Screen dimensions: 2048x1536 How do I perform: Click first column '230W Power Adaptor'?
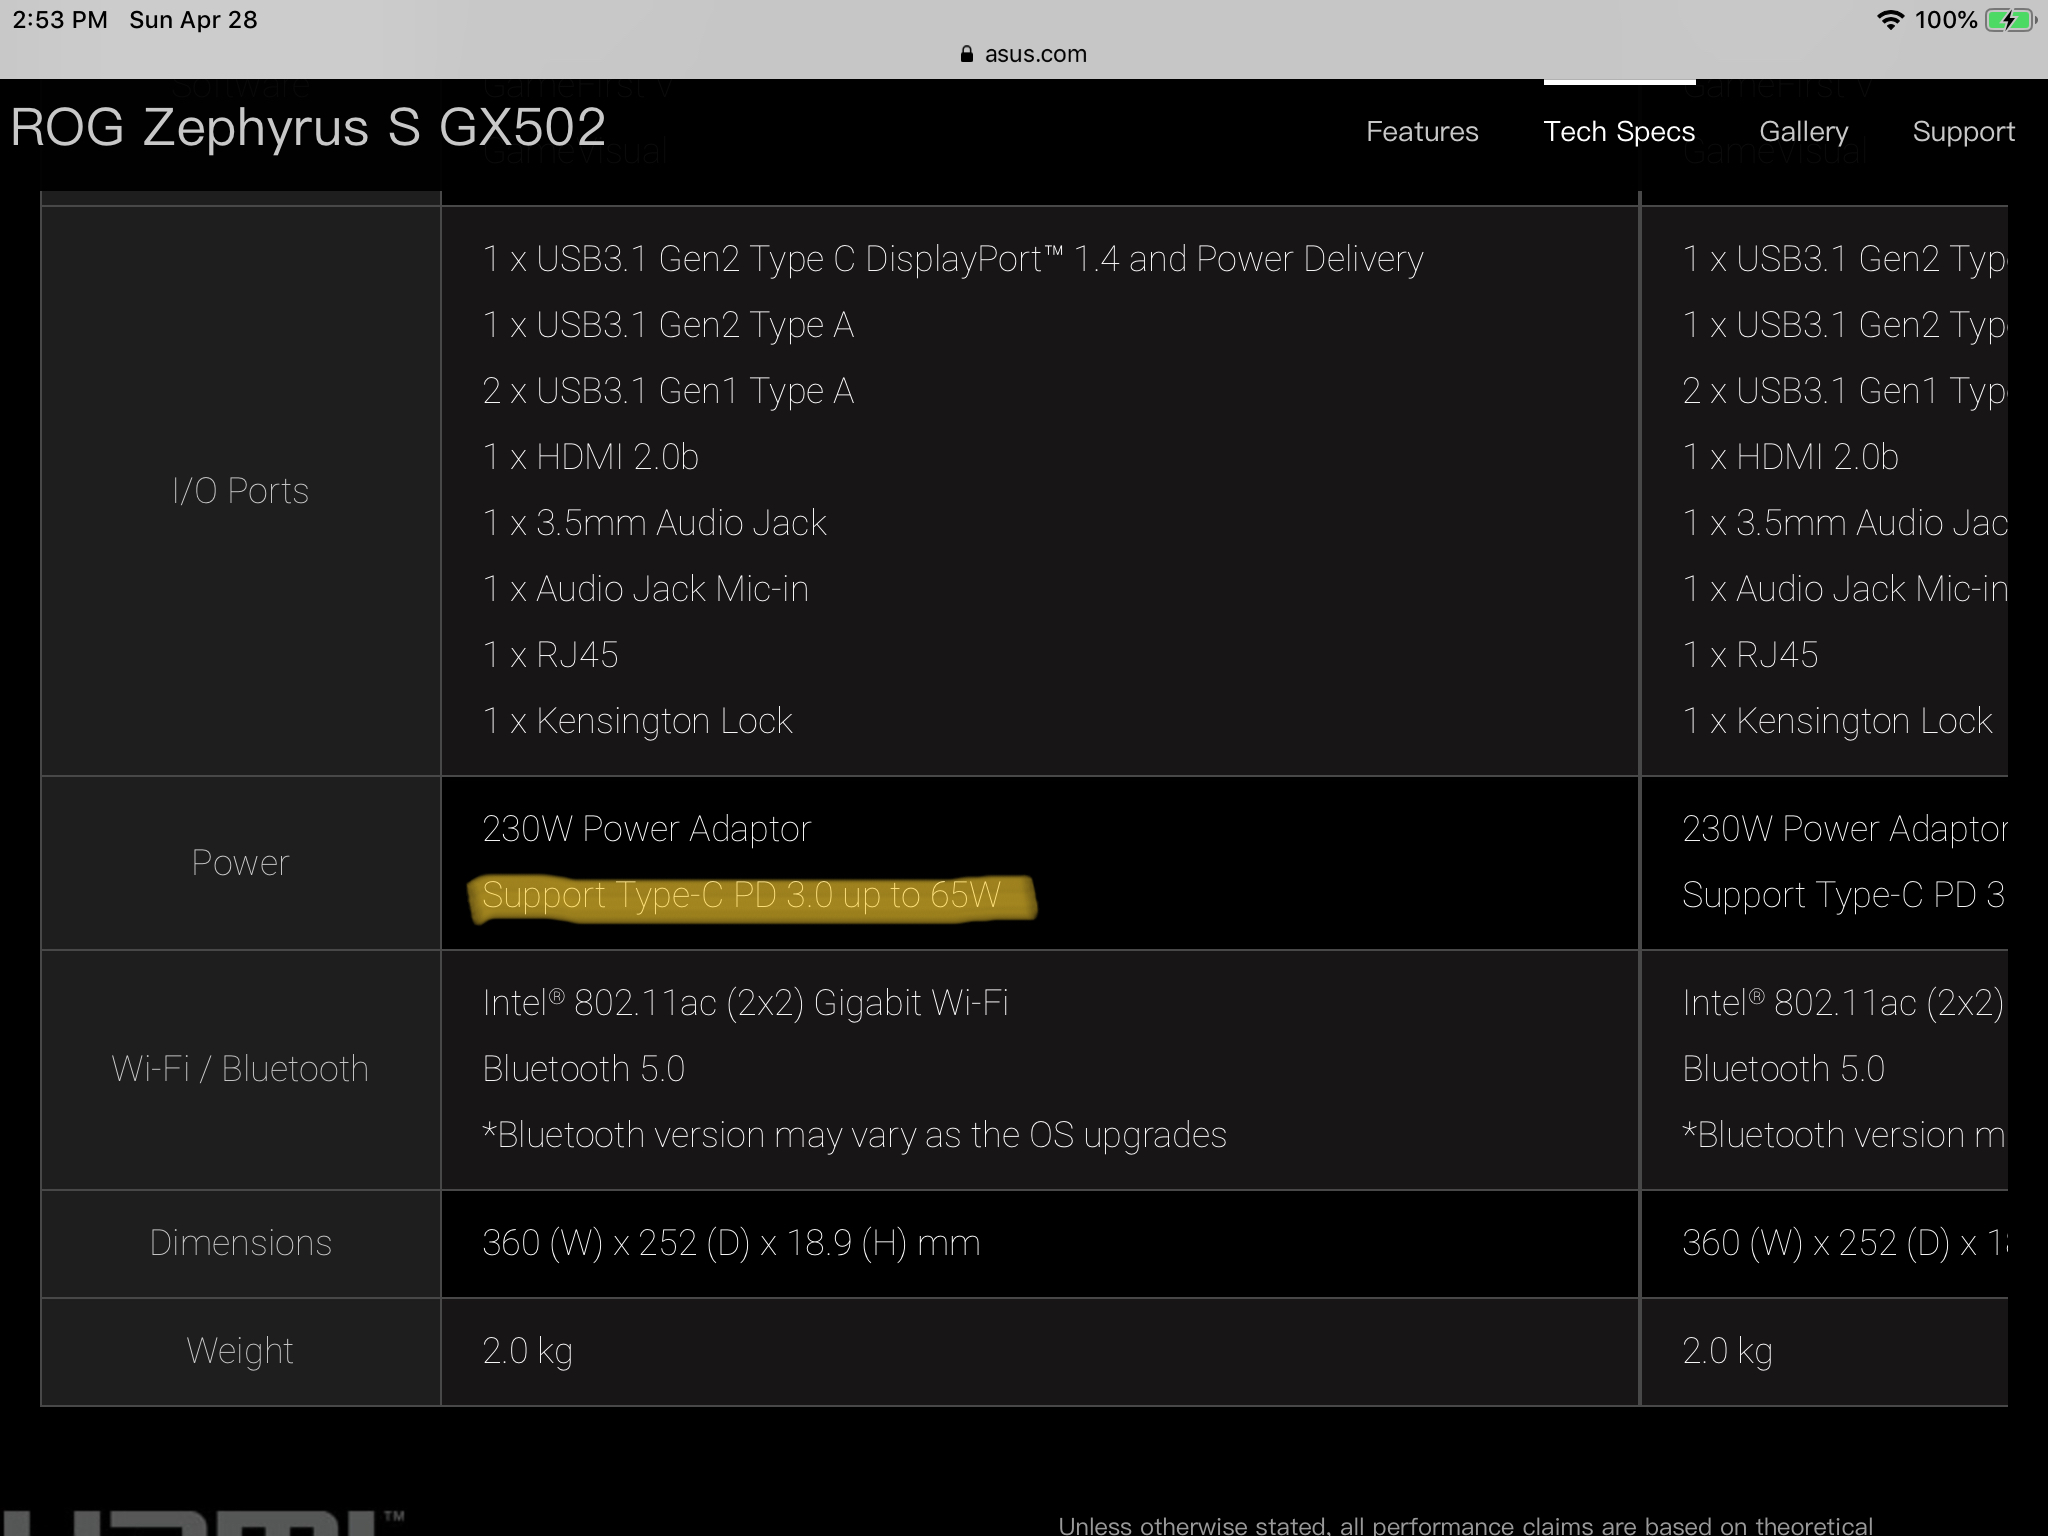click(646, 829)
